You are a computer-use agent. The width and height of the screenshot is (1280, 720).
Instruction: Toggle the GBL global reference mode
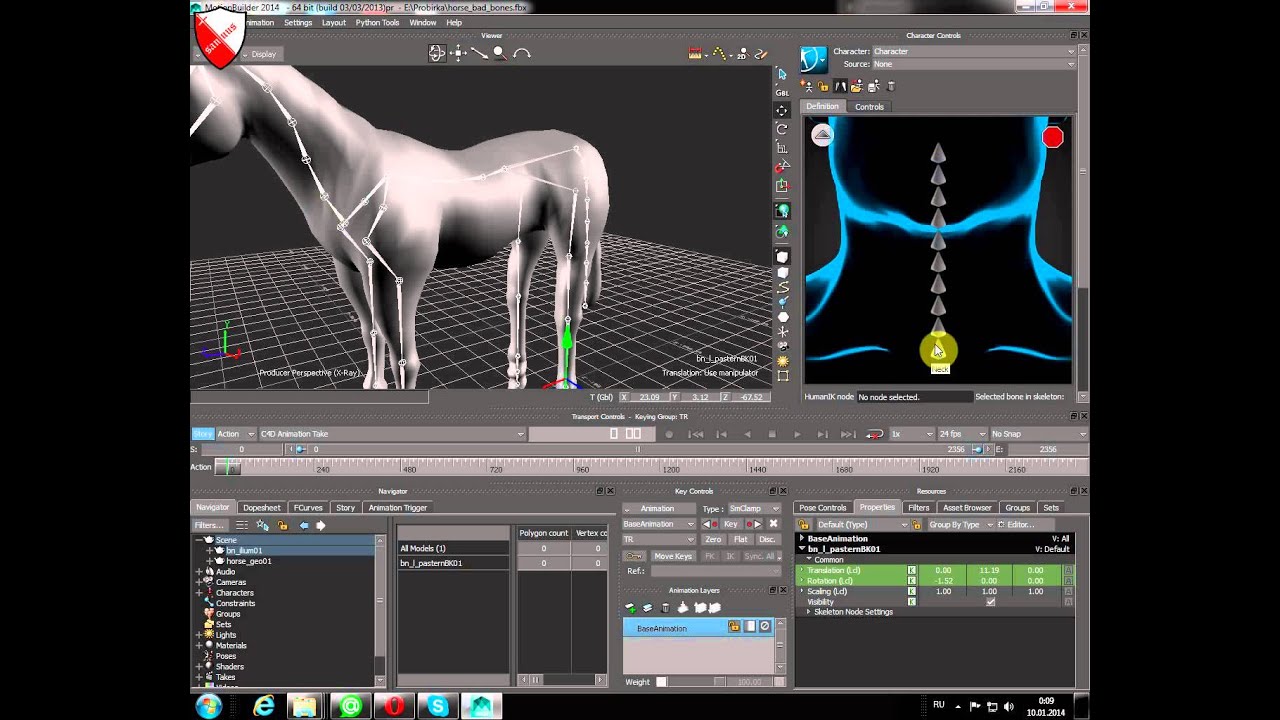pyautogui.click(x=782, y=92)
